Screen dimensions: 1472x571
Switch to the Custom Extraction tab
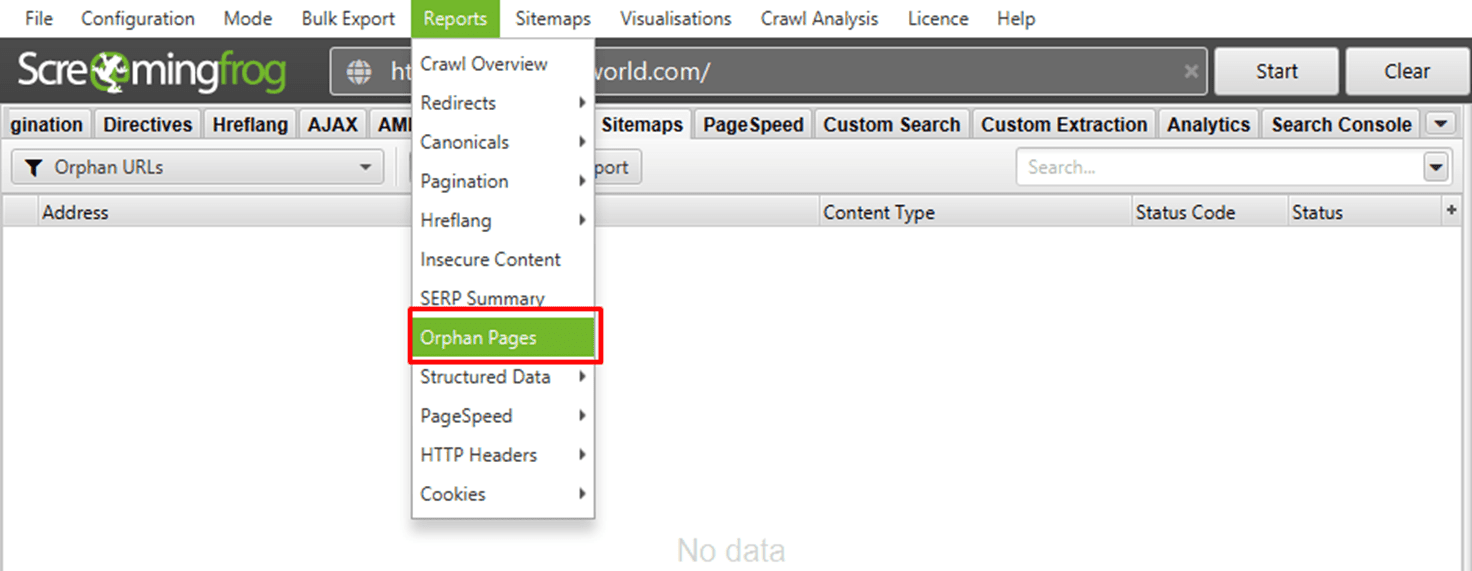click(x=1064, y=125)
